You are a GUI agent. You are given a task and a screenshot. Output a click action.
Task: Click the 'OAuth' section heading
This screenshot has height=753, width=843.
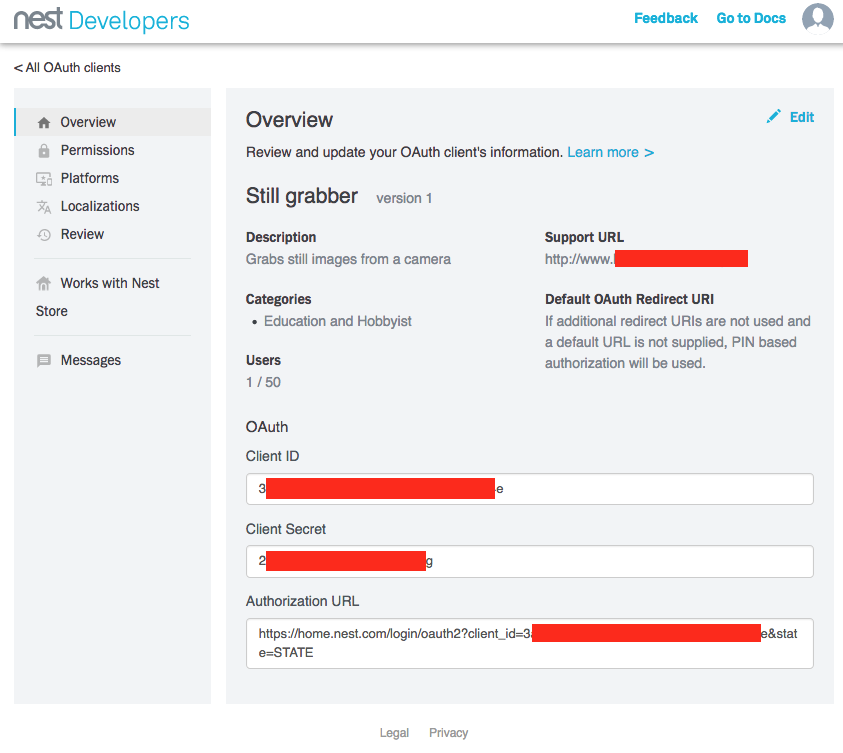[267, 427]
